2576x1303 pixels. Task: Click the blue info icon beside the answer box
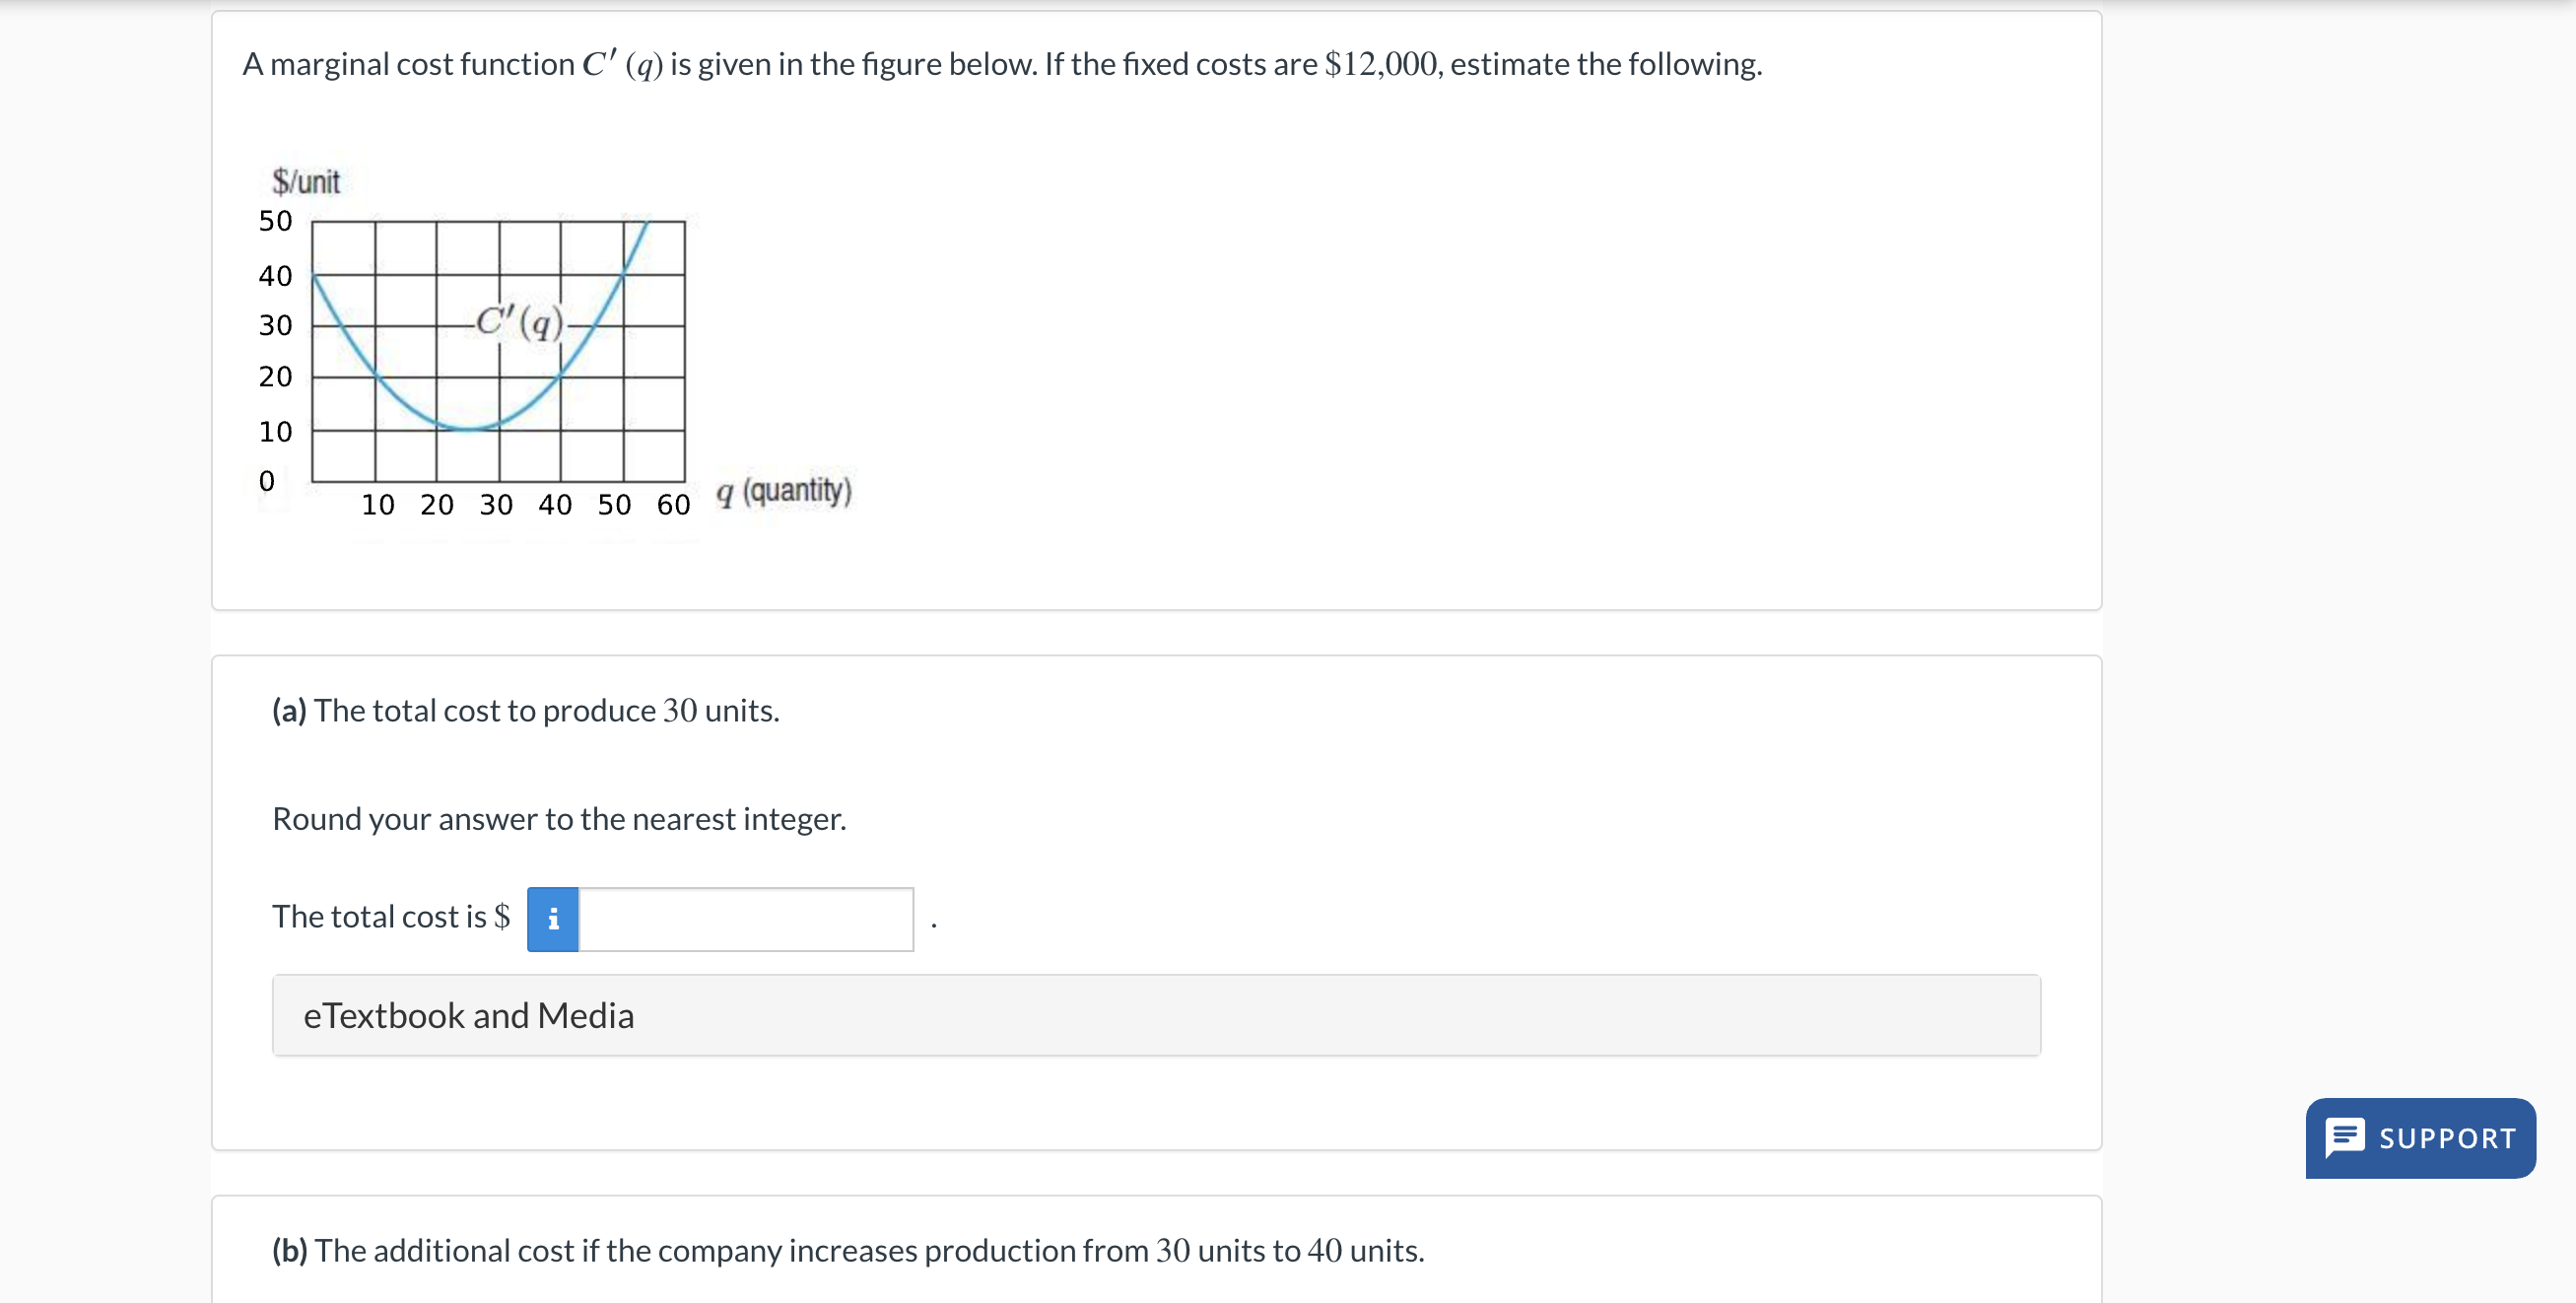point(551,917)
